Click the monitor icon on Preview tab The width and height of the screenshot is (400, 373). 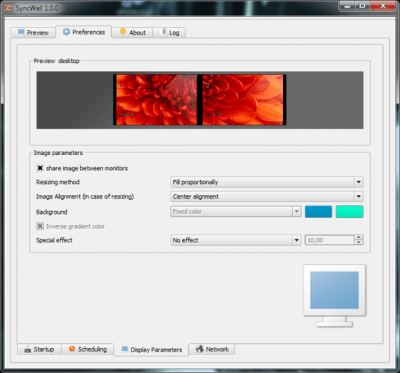[x=21, y=32]
